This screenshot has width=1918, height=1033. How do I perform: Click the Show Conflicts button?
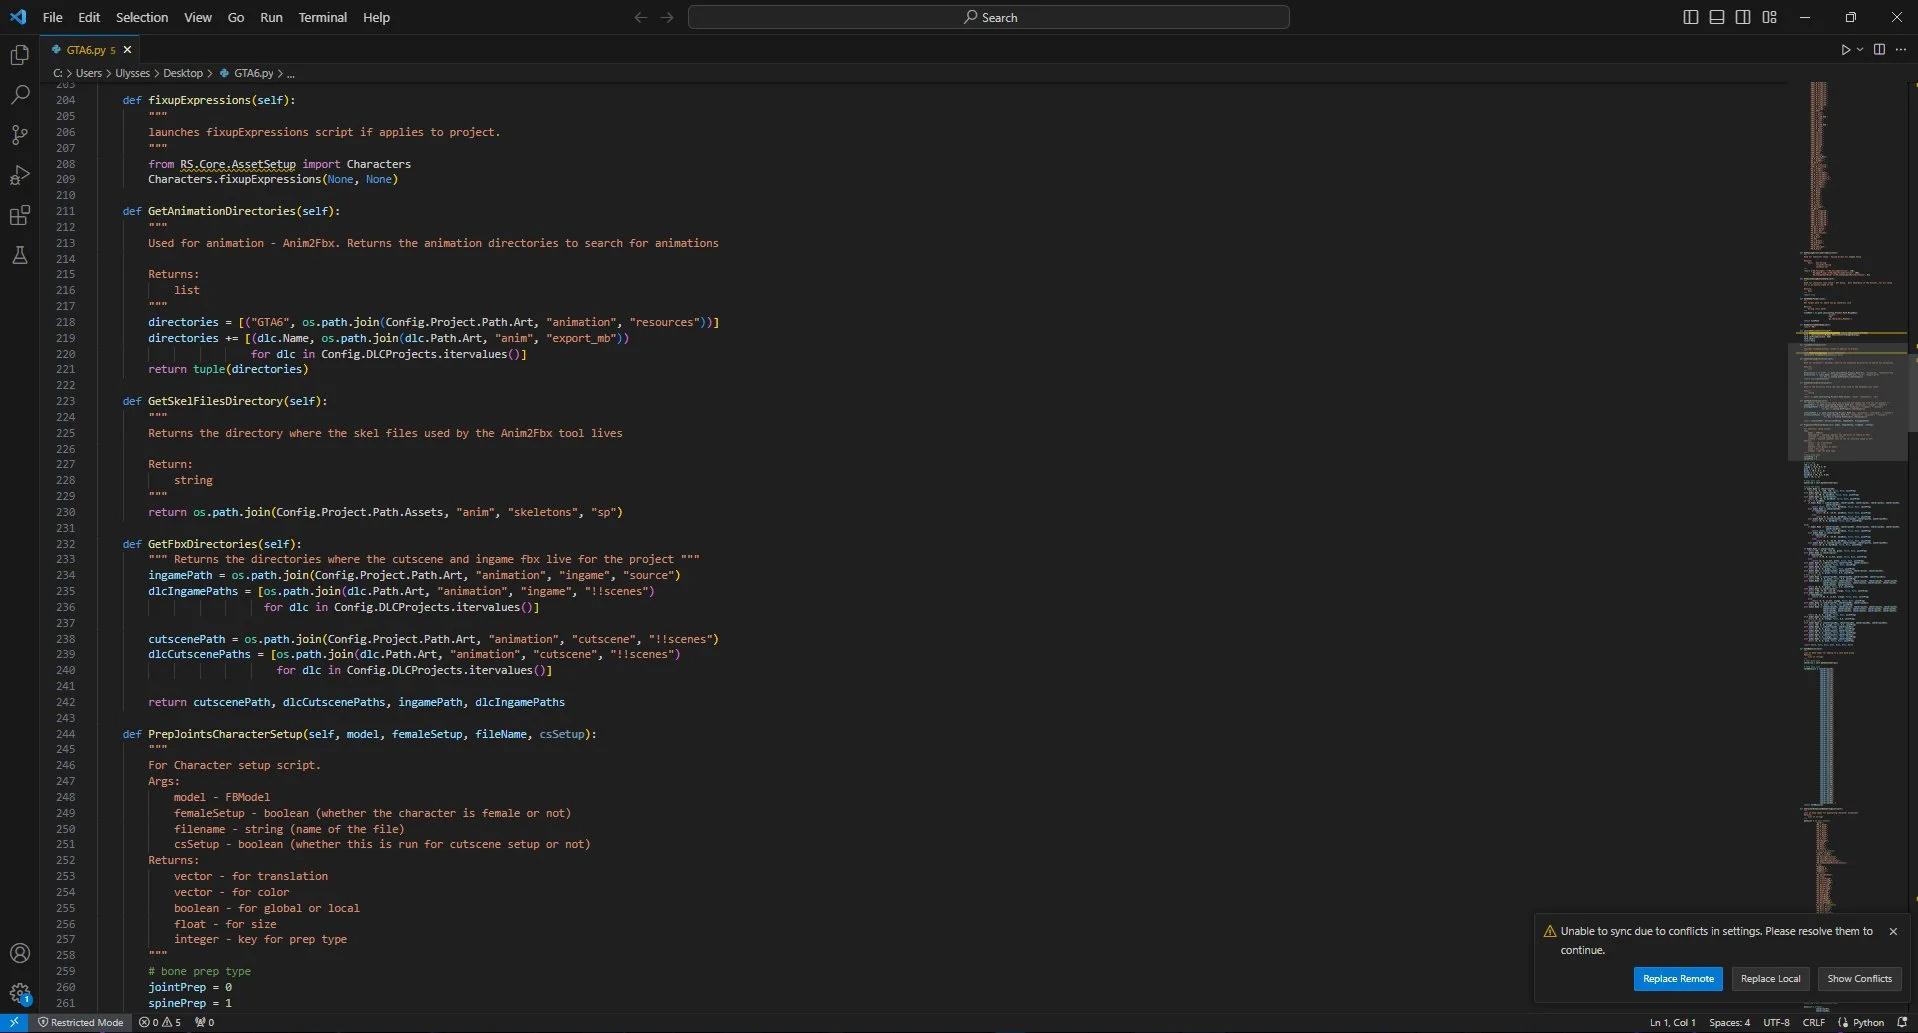[x=1859, y=978]
